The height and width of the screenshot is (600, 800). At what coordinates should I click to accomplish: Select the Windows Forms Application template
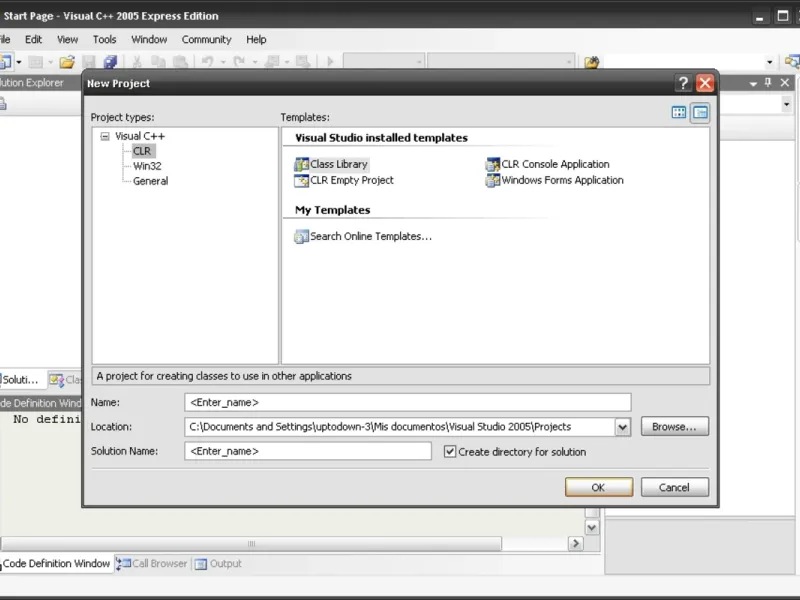[x=555, y=180]
